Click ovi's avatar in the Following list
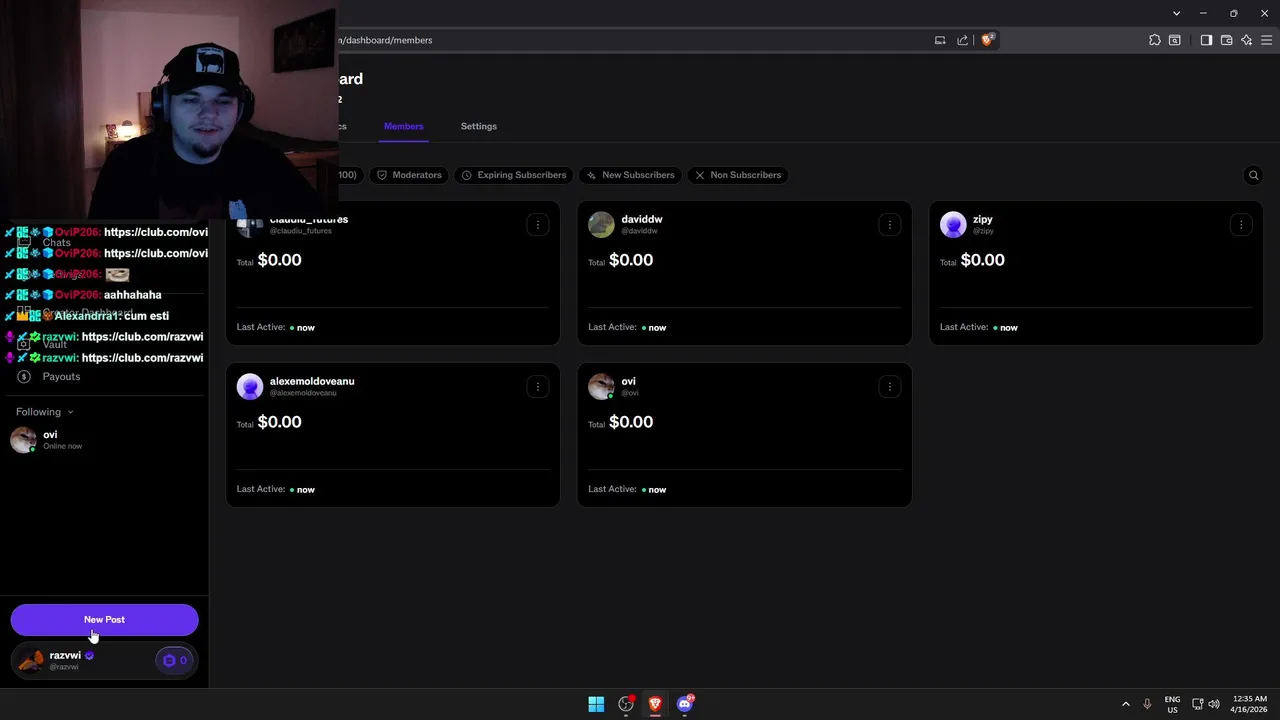 (23, 440)
